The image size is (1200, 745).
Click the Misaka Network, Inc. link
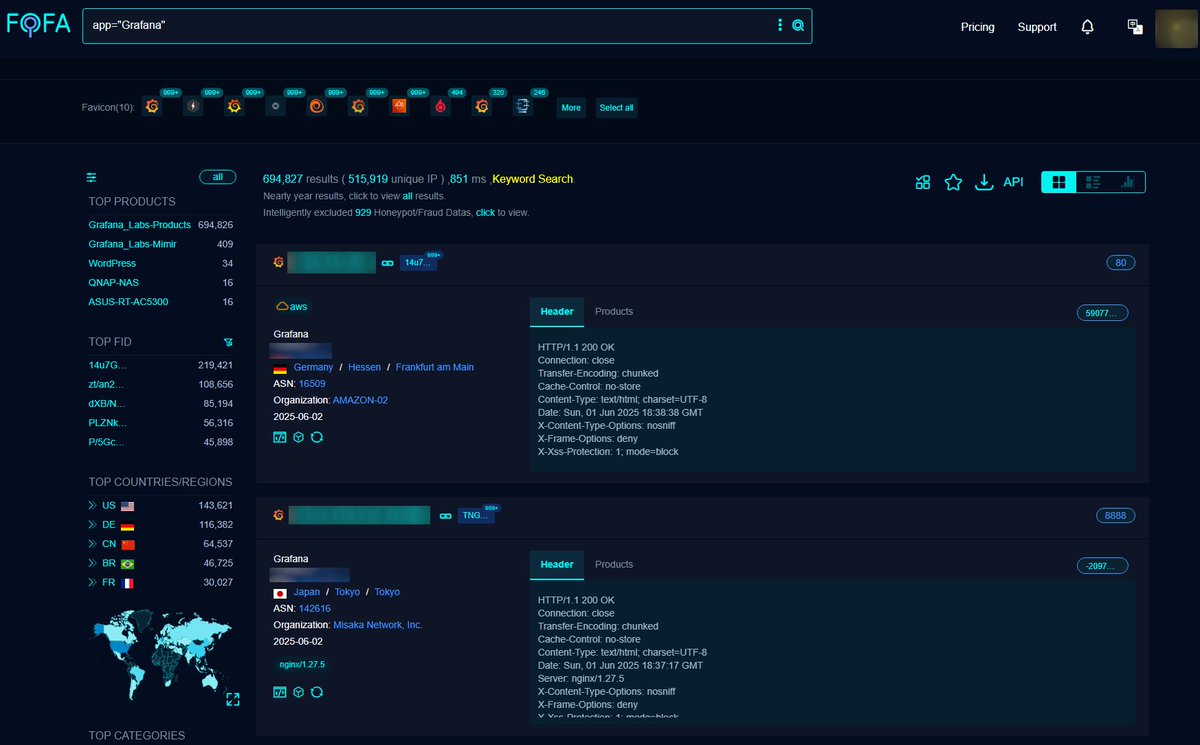click(378, 625)
